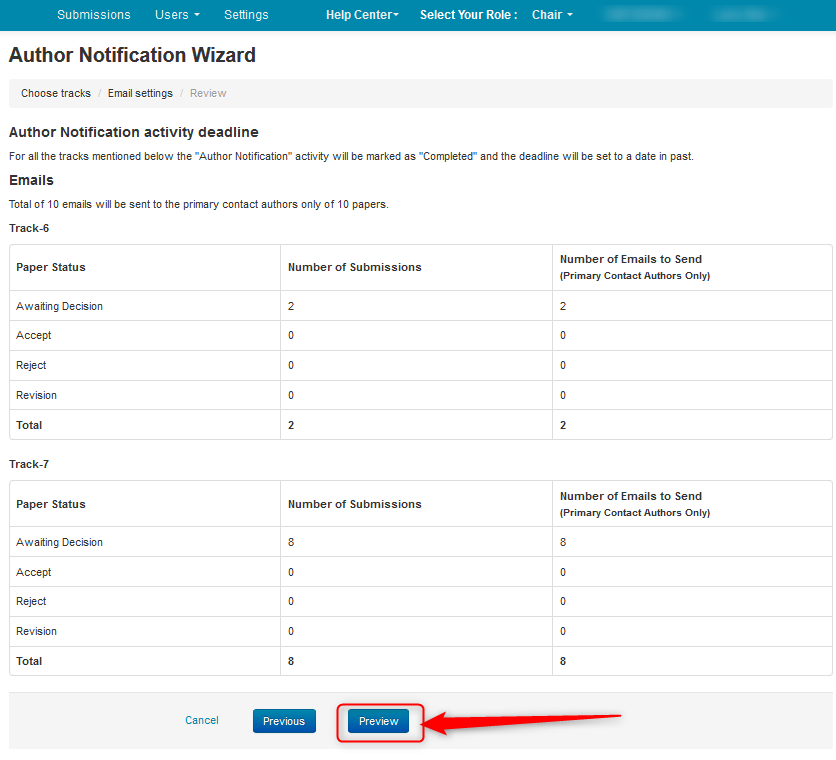Go back to Choose tracks breadcrumb step
Viewport: 836px width, 760px height.
point(56,93)
